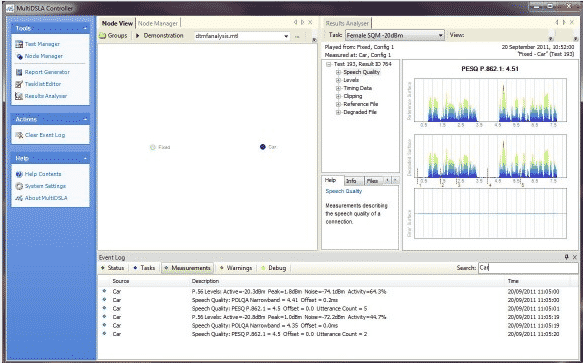The width and height of the screenshot is (583, 363).
Task: Open the Help tab below results tree
Action: (x=331, y=180)
